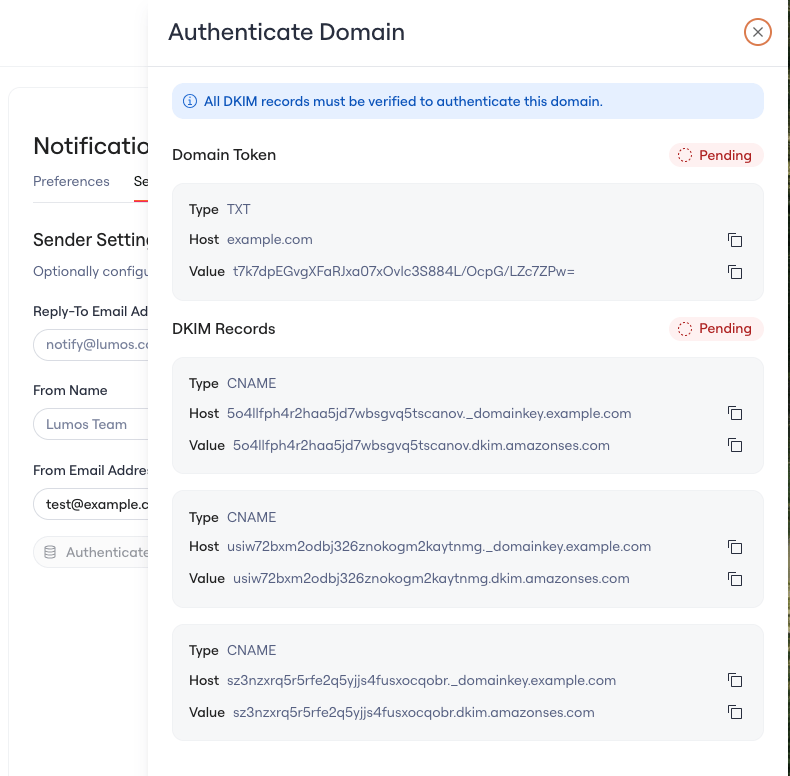Focus the From Email Address field
The height and width of the screenshot is (776, 790).
[91, 504]
